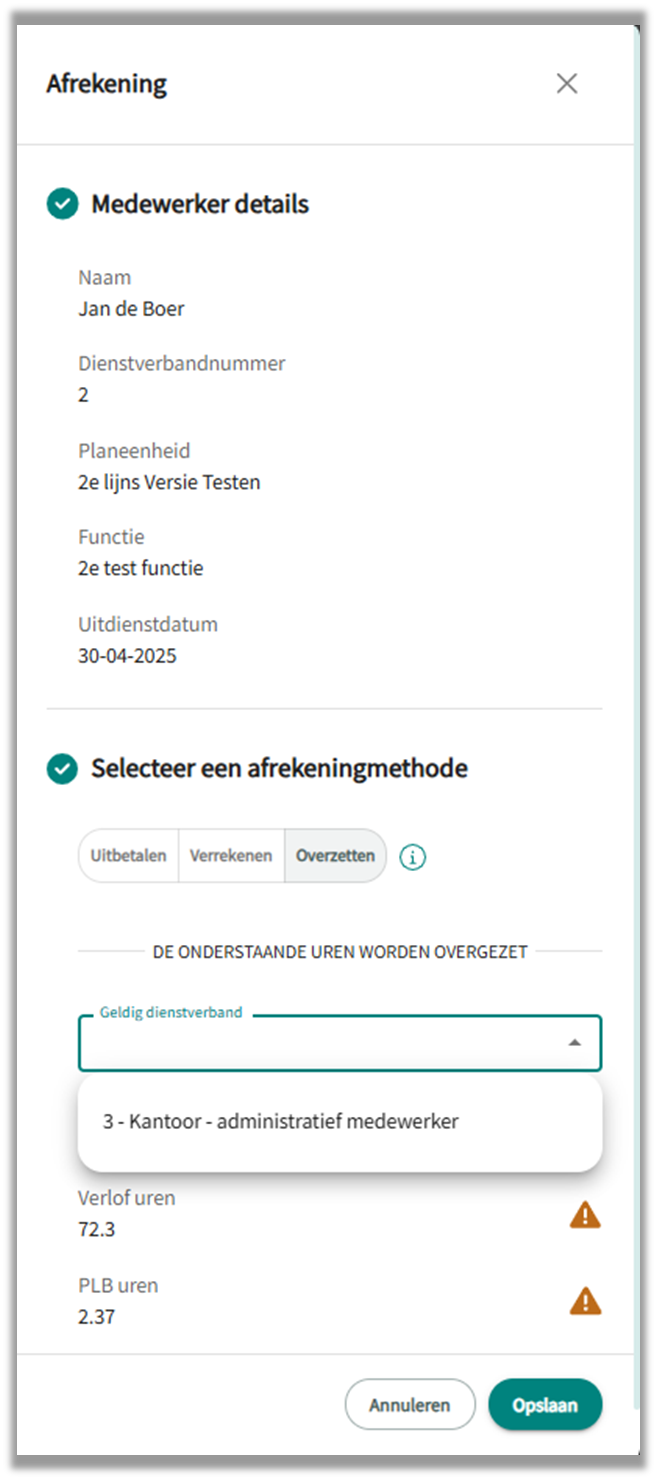Collapse the Geldig dienstverband dropdown arrow
Image resolution: width=657 pixels, height=1480 pixels.
click(574, 1043)
